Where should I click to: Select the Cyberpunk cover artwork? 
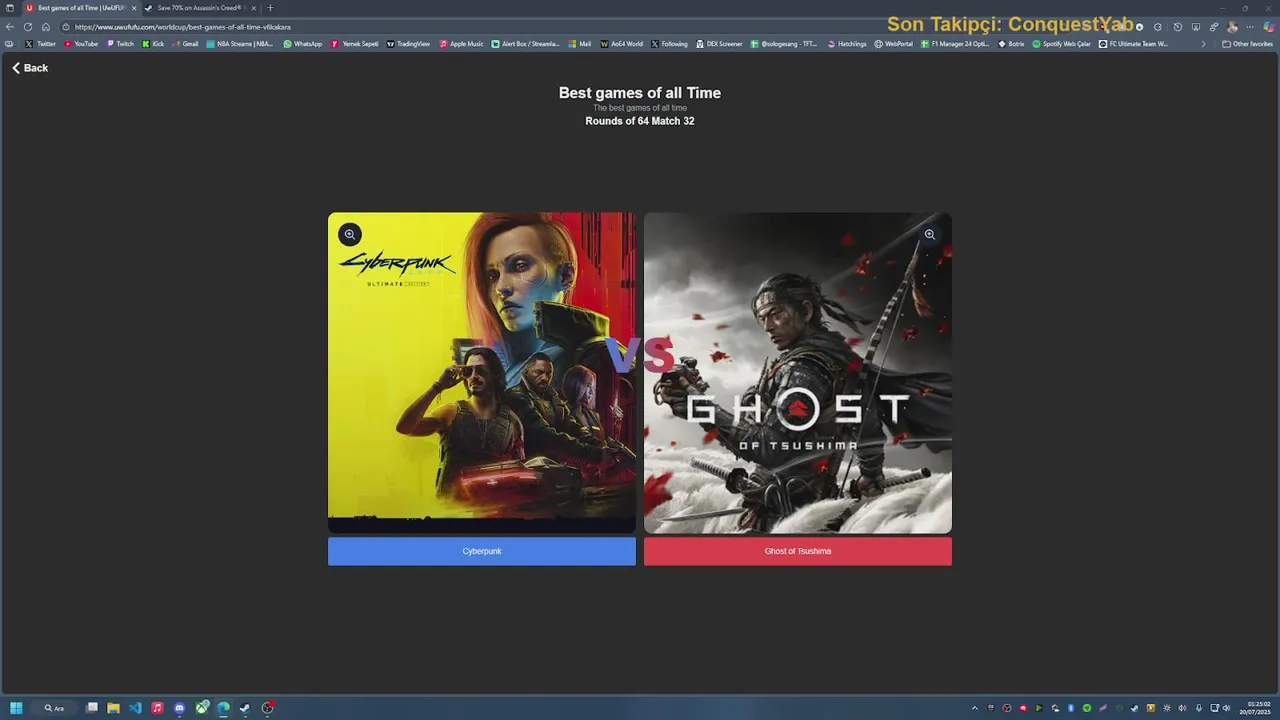point(482,372)
